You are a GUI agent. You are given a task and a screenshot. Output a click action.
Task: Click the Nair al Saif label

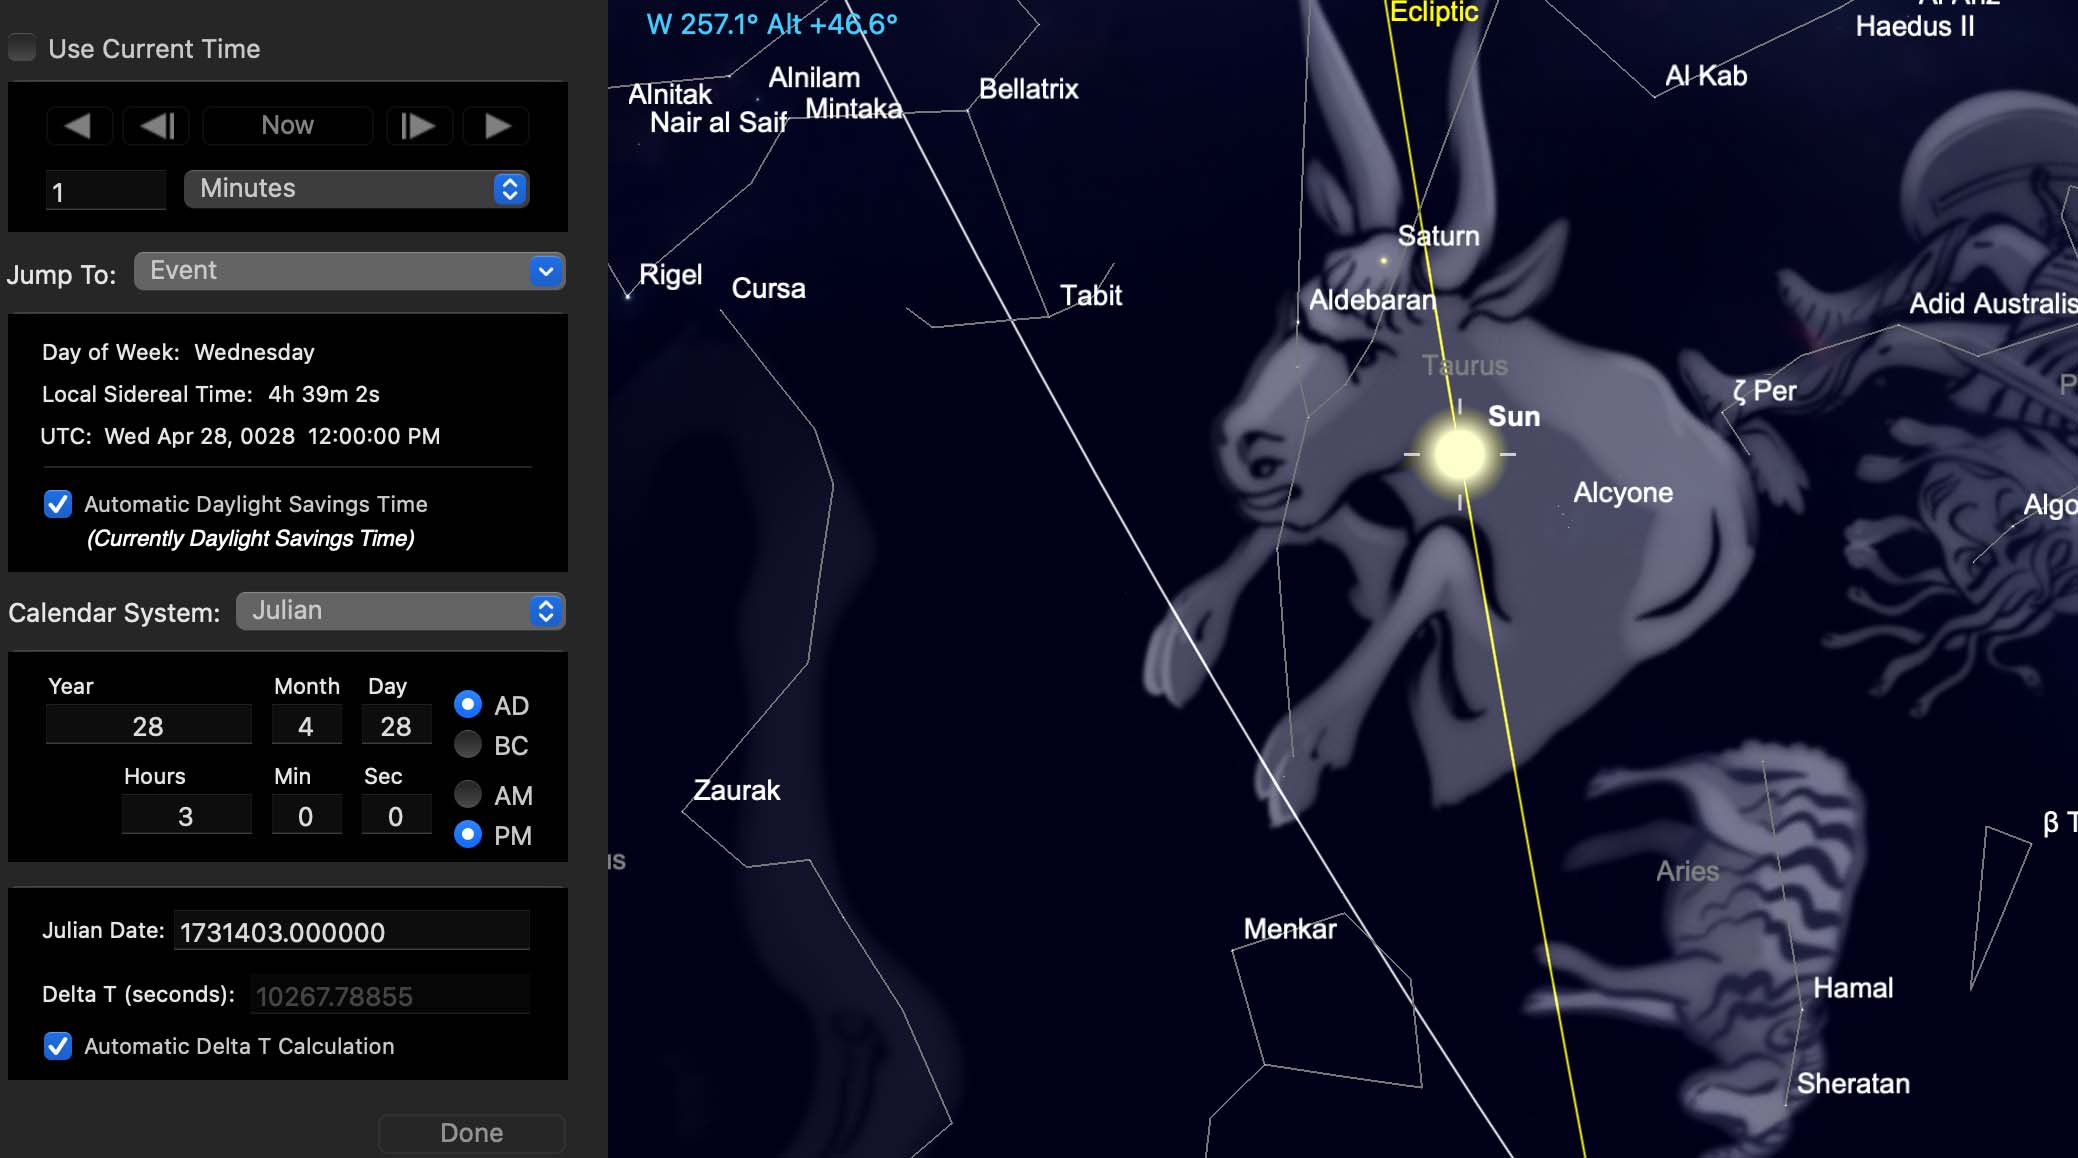[x=718, y=122]
